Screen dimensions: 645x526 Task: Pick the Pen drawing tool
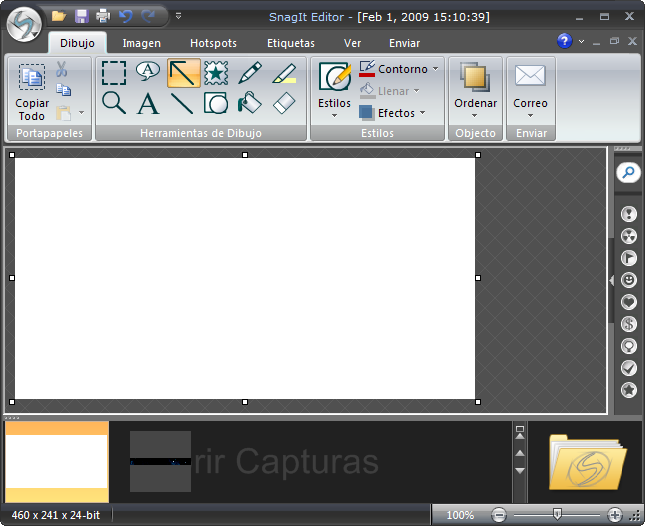[x=250, y=72]
